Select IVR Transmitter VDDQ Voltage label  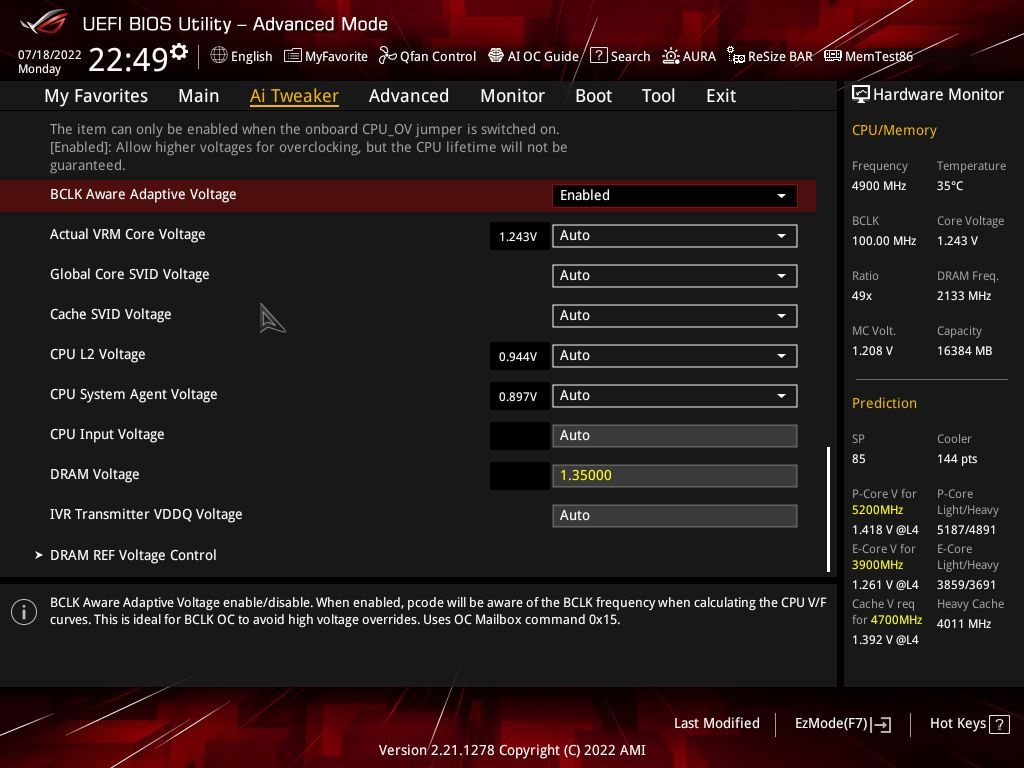coord(146,515)
